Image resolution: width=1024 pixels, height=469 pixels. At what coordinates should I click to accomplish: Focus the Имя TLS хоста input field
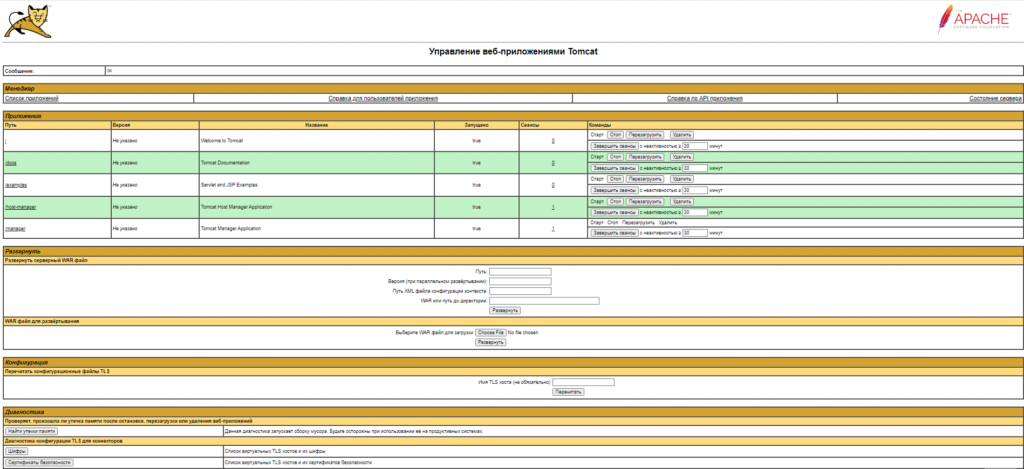click(x=583, y=382)
